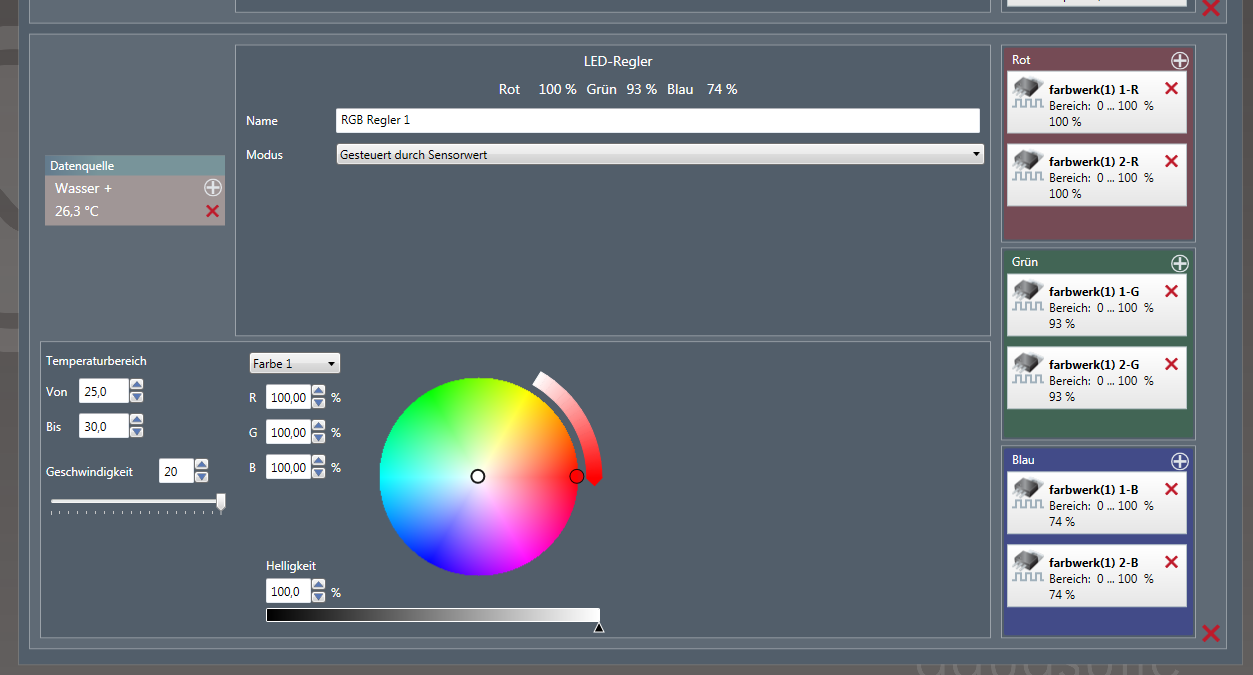Open the Farbe 1 color selector
This screenshot has width=1253, height=675.
tap(294, 363)
